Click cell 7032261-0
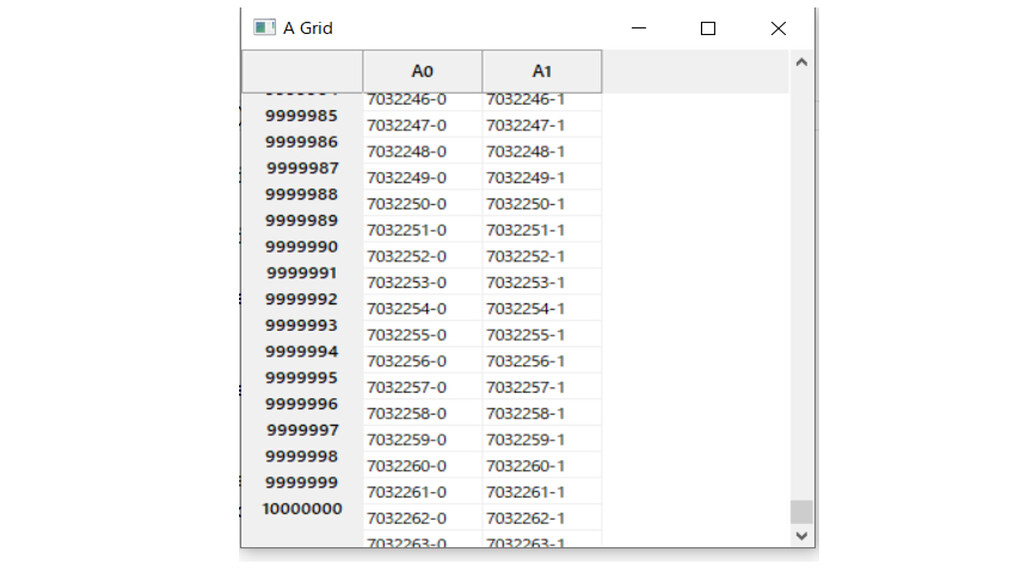Screen dimensions: 1024x576 click(x=423, y=492)
